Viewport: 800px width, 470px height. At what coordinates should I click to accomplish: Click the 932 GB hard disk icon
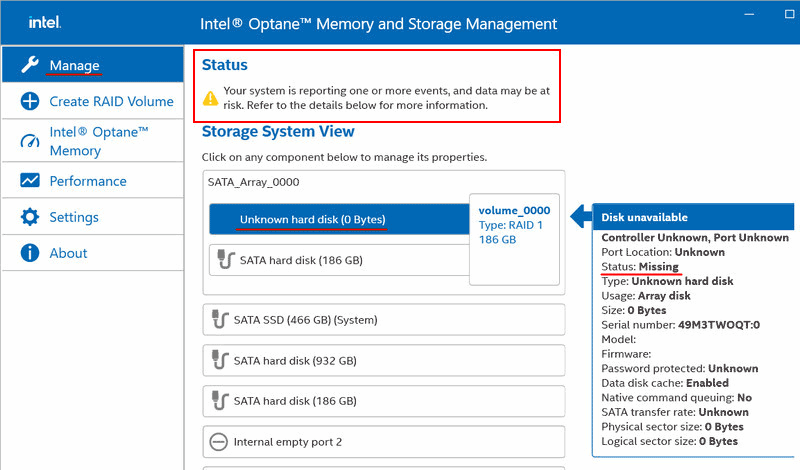click(217, 360)
